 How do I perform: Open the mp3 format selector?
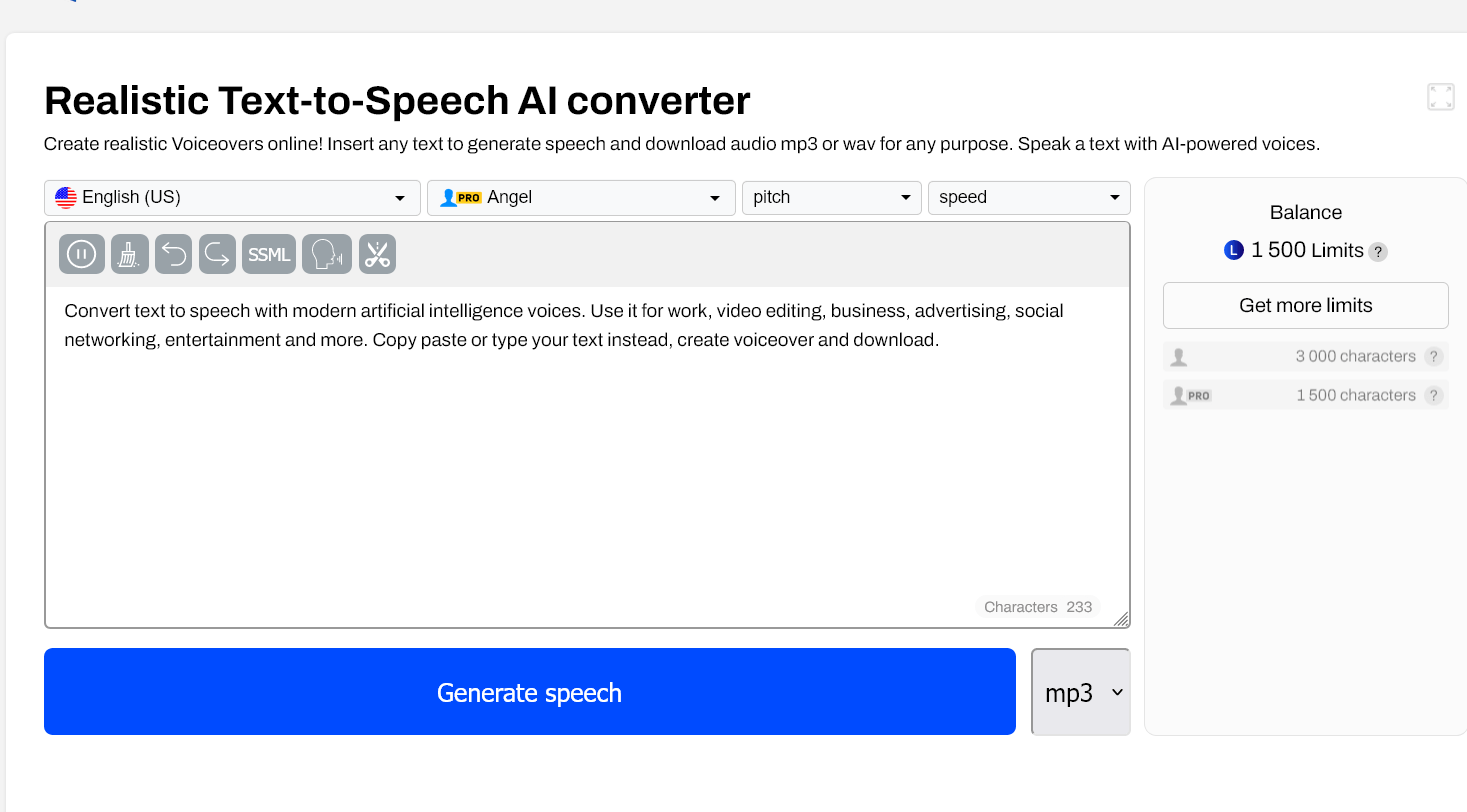click(1081, 692)
